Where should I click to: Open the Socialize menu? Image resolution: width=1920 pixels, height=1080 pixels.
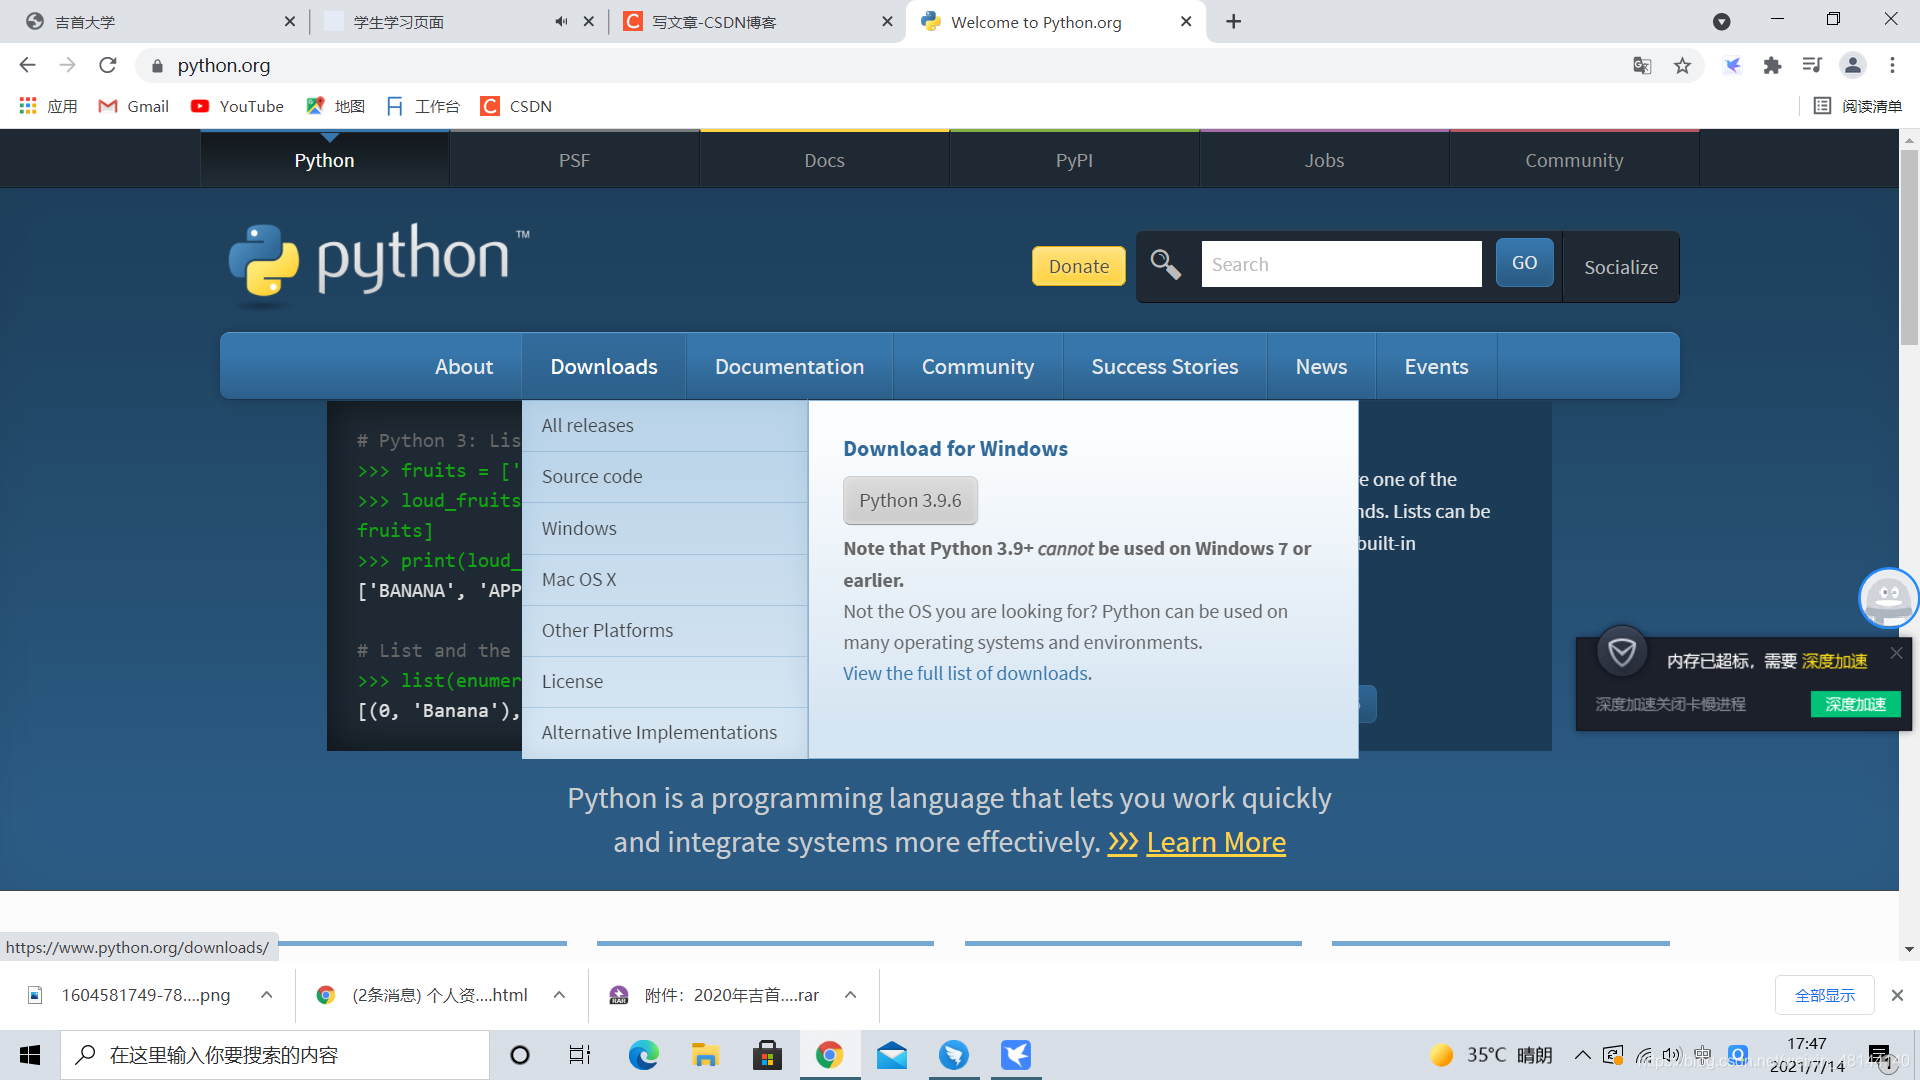tap(1620, 267)
